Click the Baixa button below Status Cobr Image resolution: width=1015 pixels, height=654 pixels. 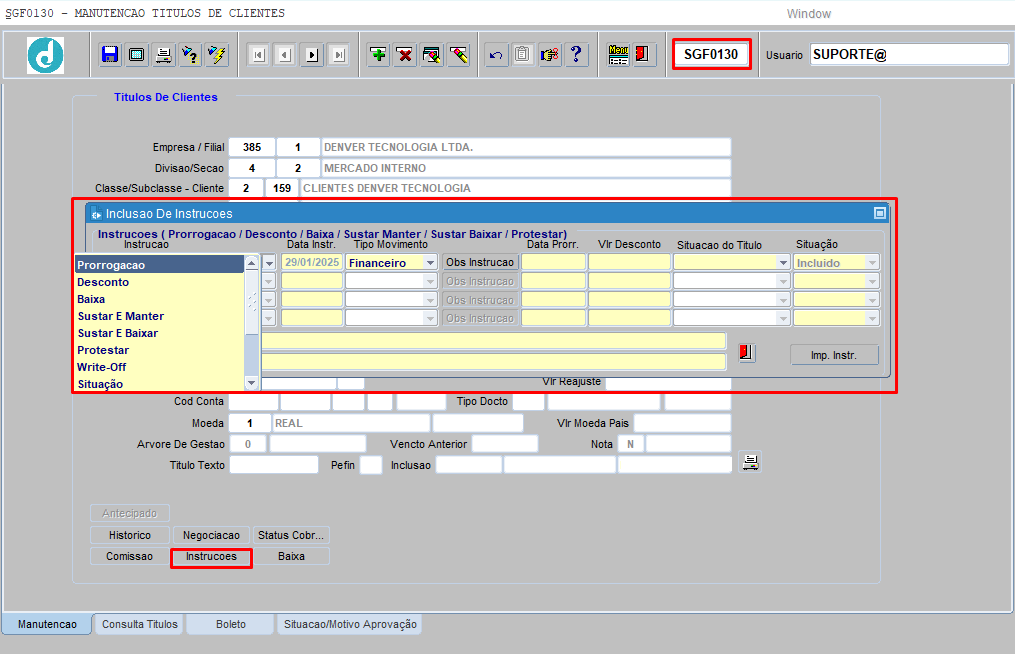click(x=291, y=556)
